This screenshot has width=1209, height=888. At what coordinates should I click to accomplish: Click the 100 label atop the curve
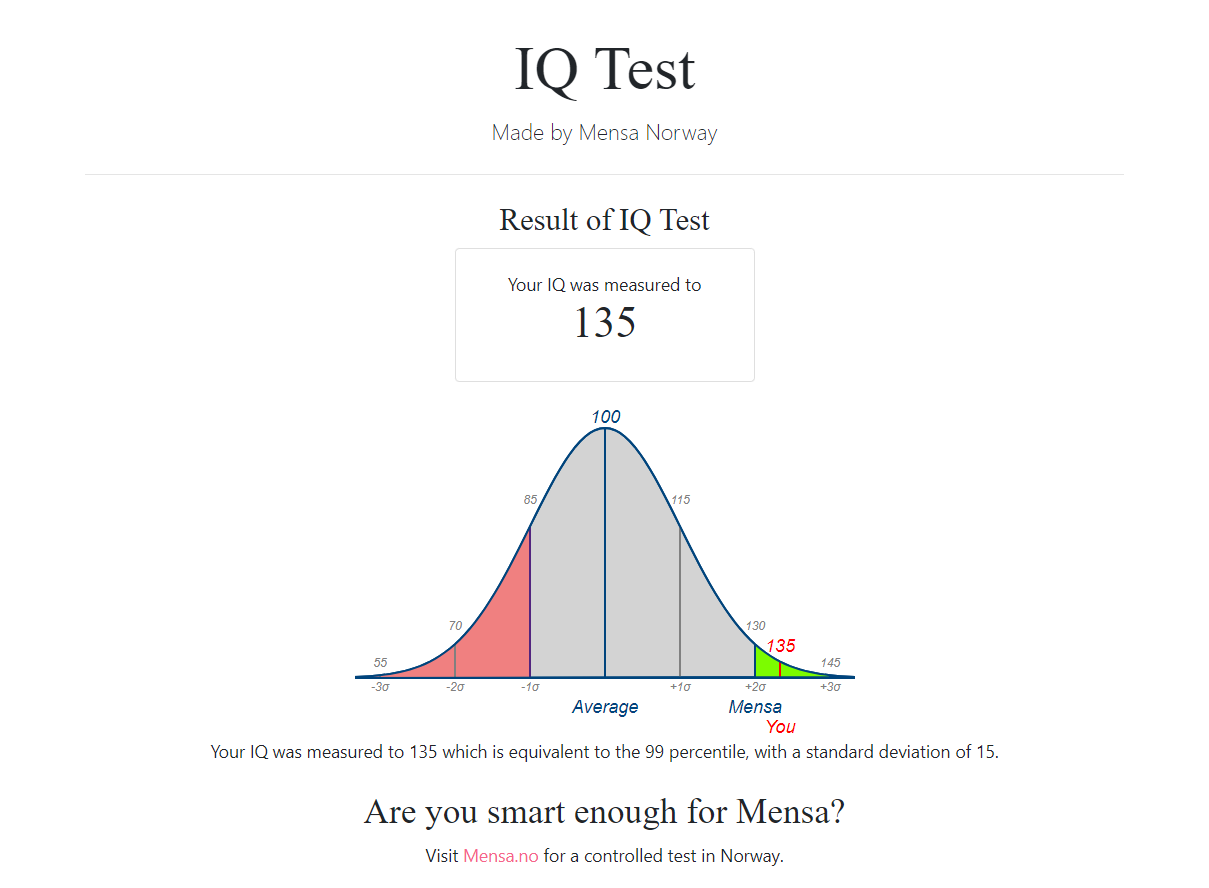[x=605, y=417]
